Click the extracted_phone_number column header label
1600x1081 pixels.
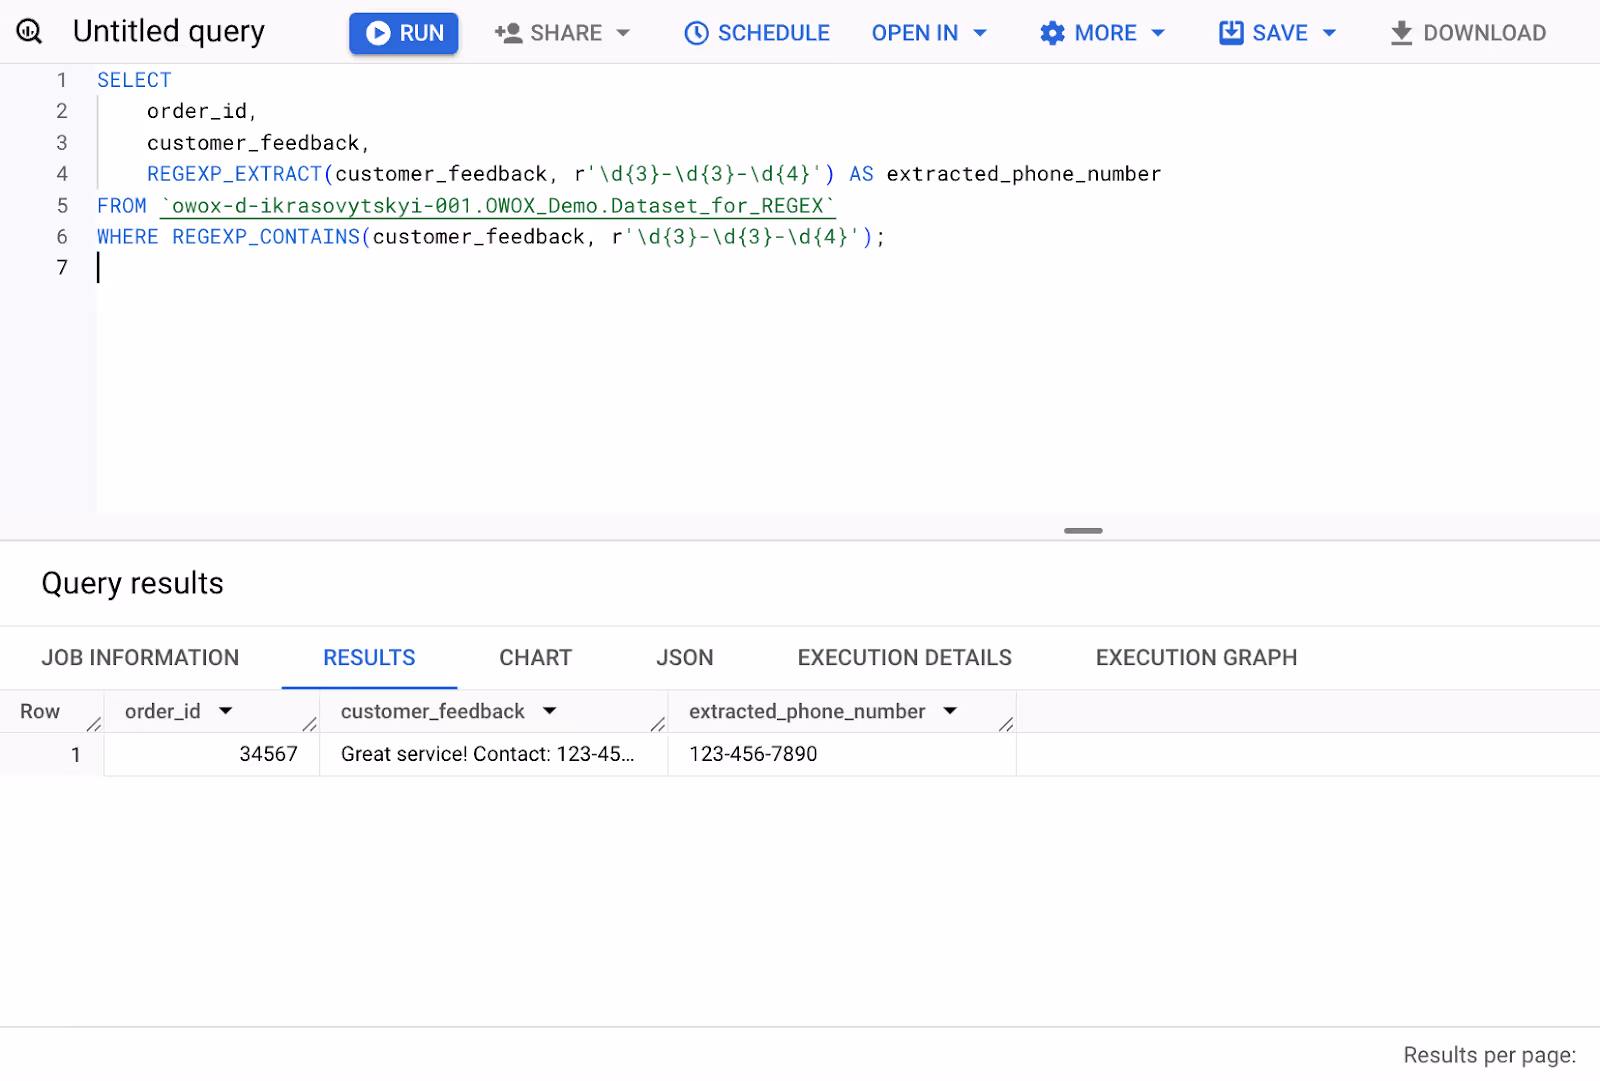807,711
